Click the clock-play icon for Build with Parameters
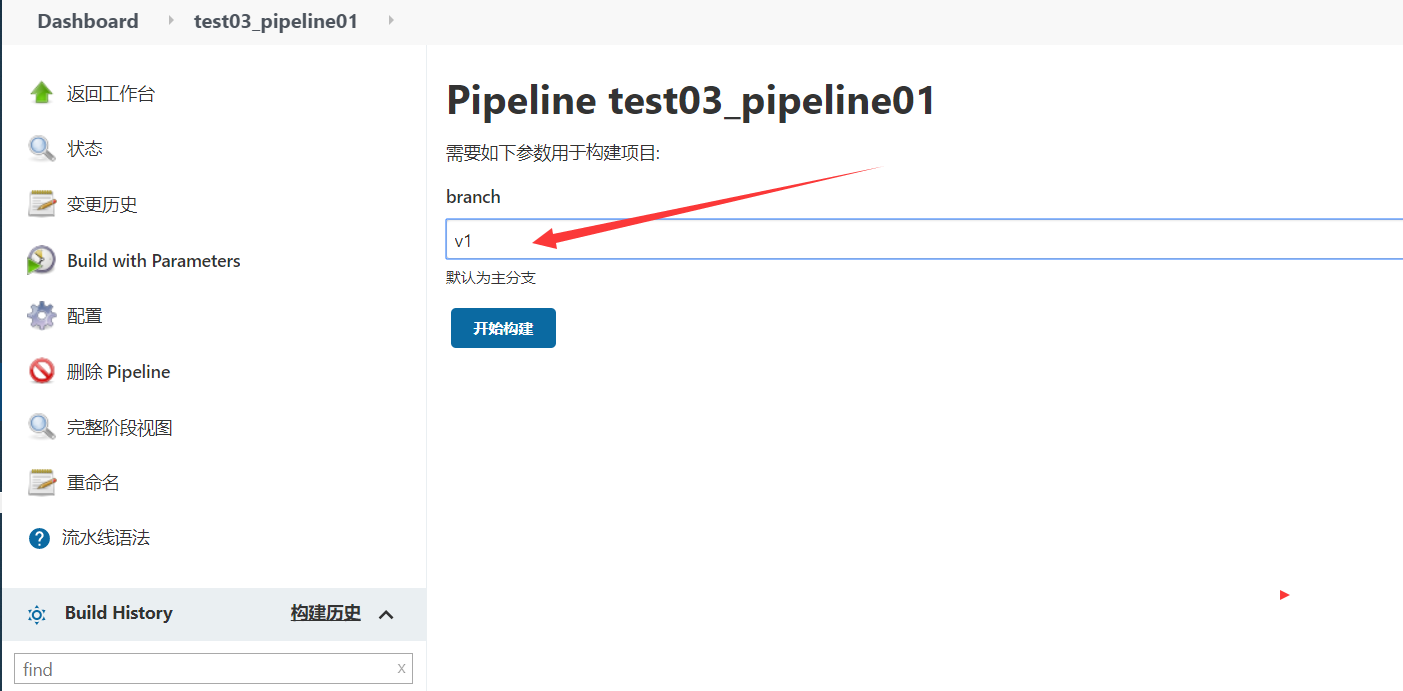This screenshot has height=691, width=1403. pos(41,260)
